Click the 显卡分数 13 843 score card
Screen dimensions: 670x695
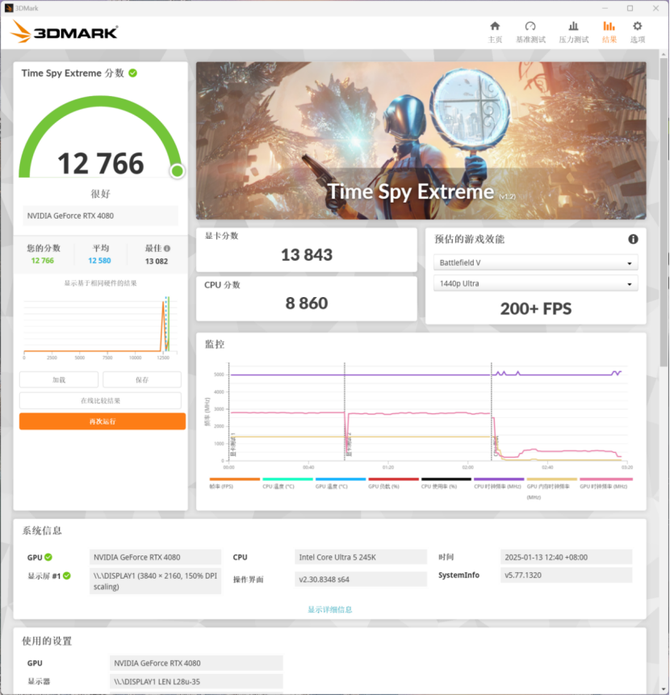(307, 250)
